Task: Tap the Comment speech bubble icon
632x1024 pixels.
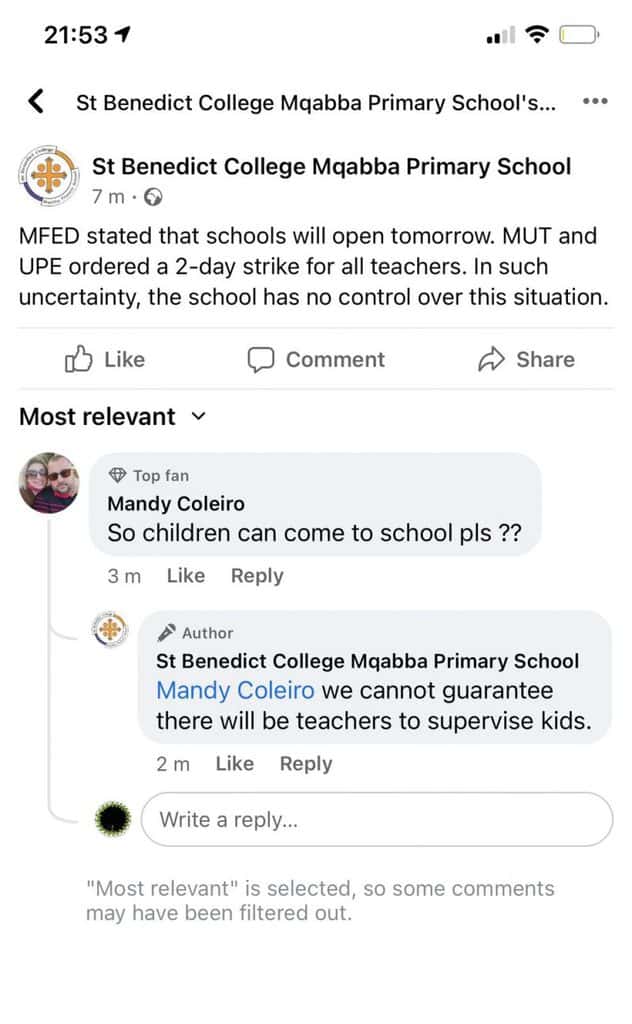Action: (x=261, y=359)
